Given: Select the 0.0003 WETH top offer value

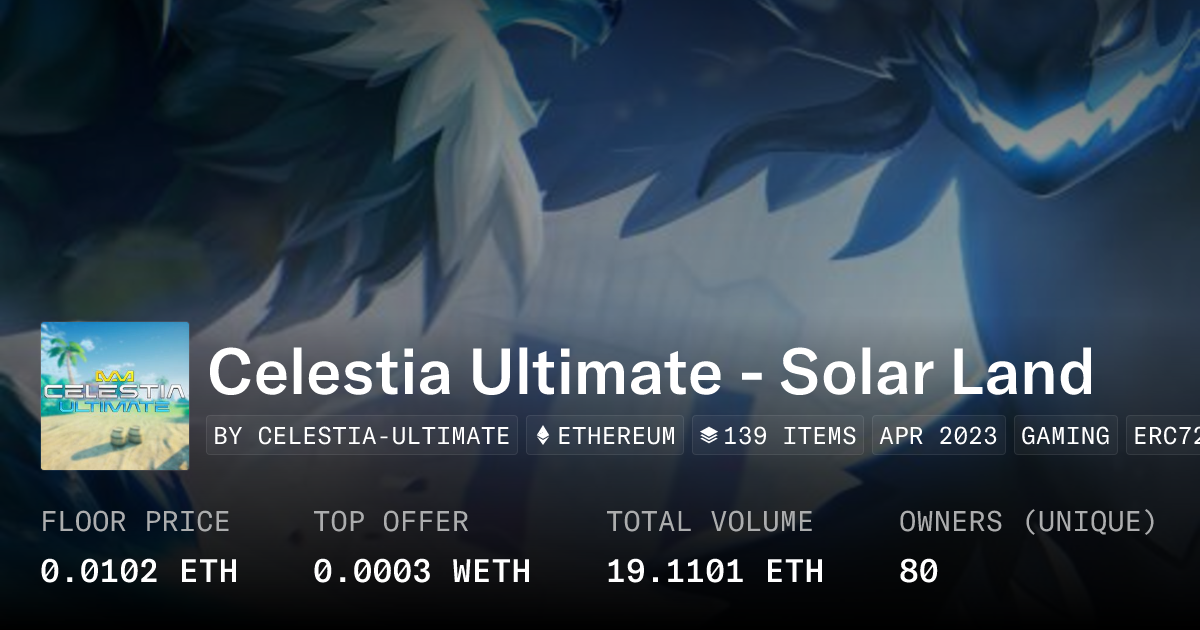Looking at the screenshot, I should coord(421,571).
